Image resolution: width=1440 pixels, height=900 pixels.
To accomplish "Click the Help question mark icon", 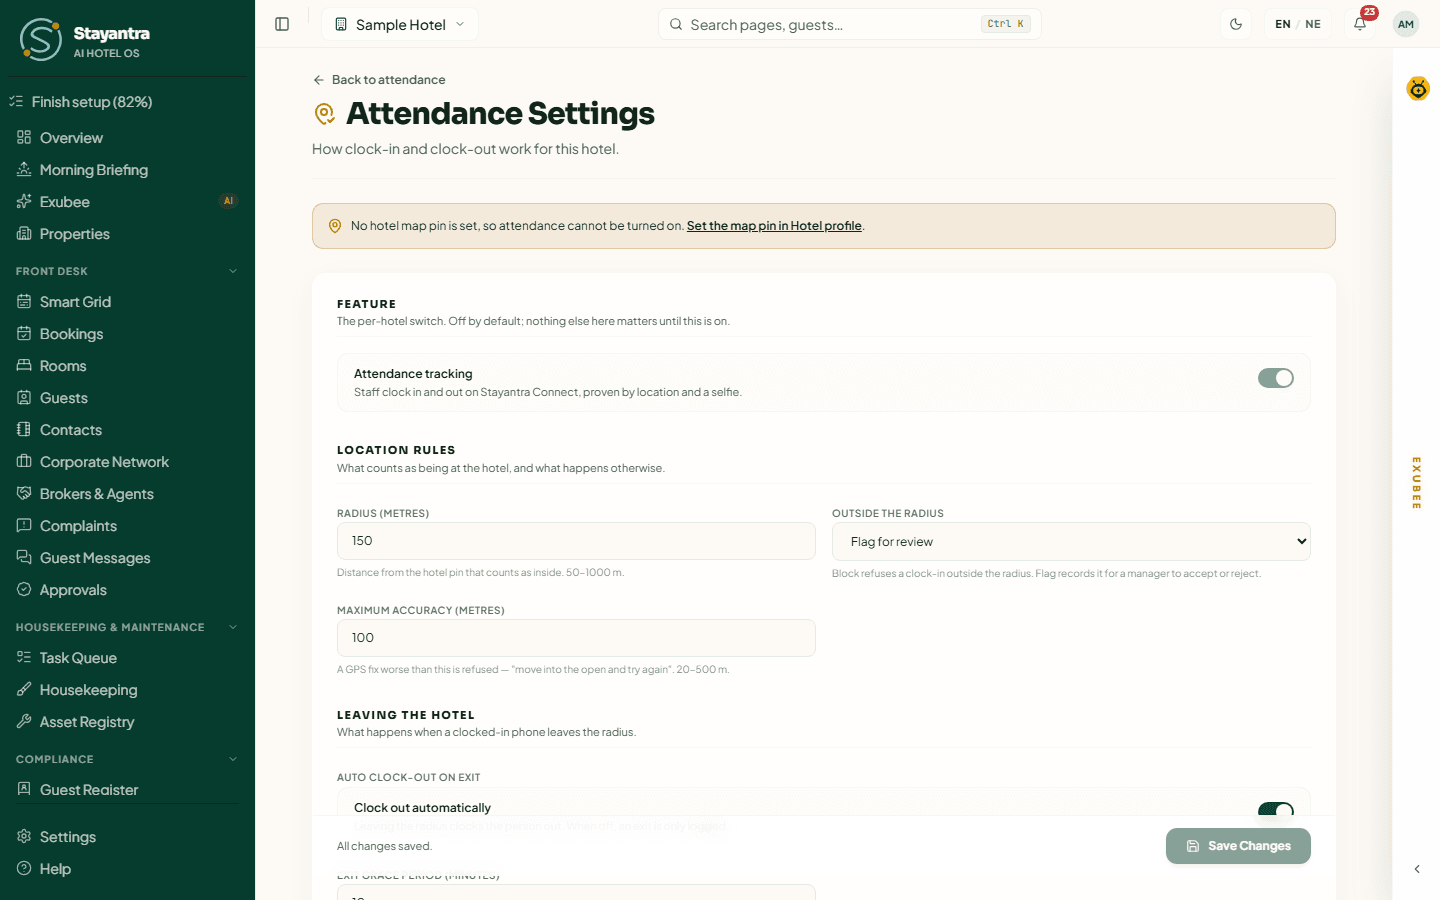I will (24, 868).
